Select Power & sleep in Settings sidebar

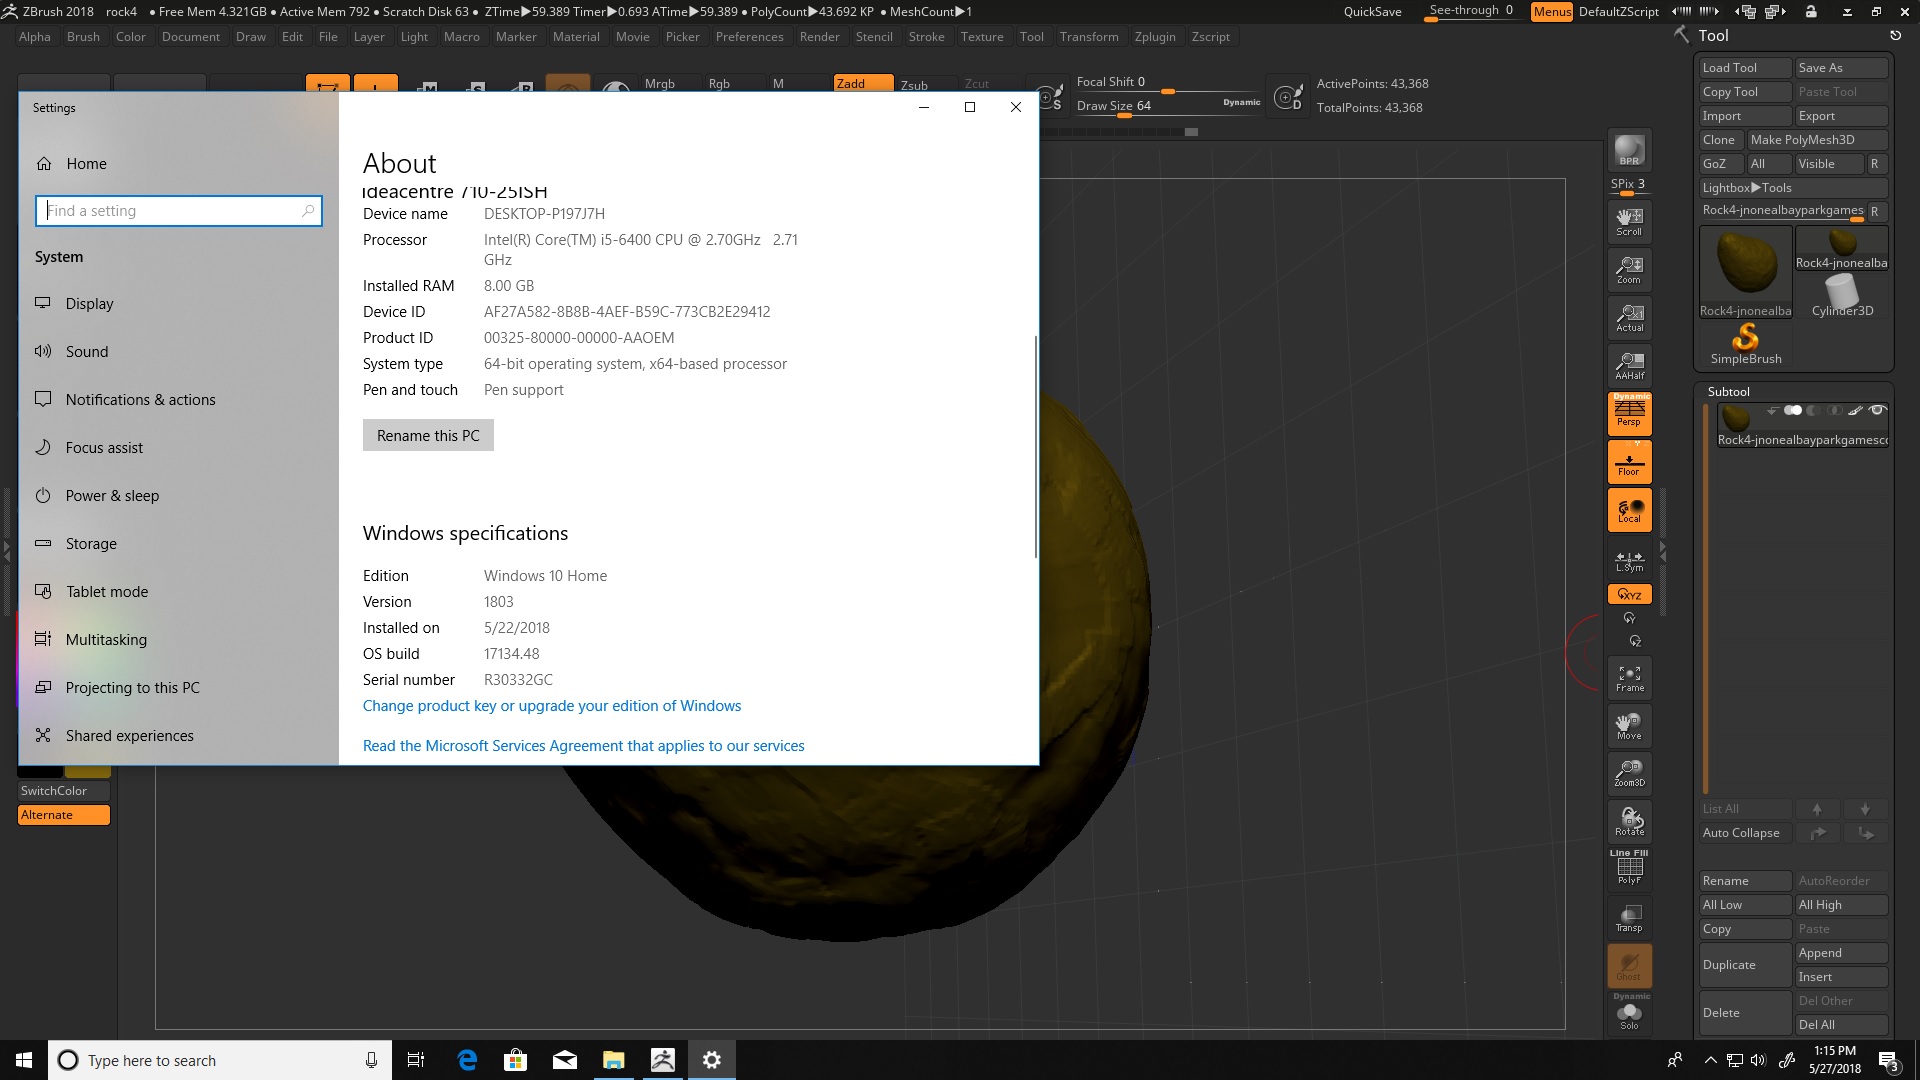point(178,496)
